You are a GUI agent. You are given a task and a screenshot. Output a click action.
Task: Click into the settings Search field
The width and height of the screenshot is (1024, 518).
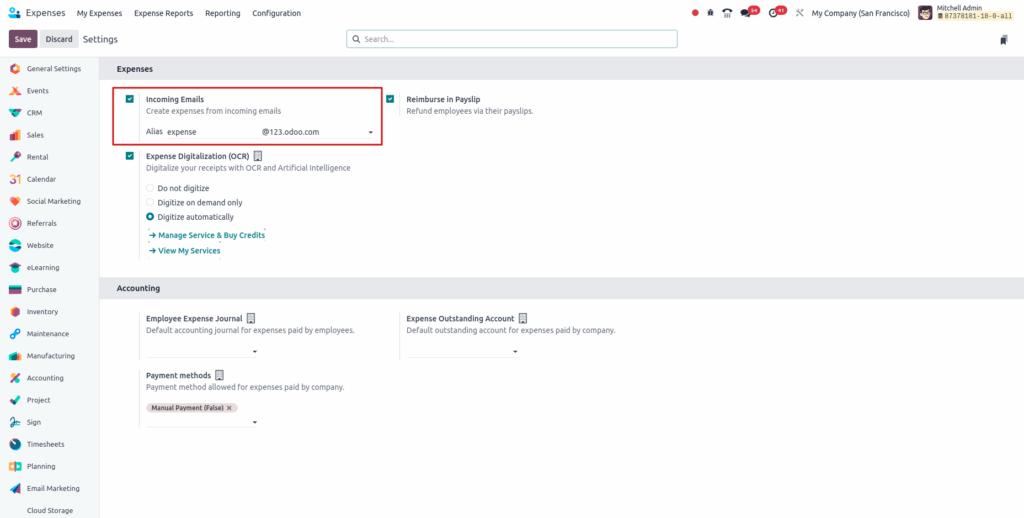pyautogui.click(x=512, y=39)
